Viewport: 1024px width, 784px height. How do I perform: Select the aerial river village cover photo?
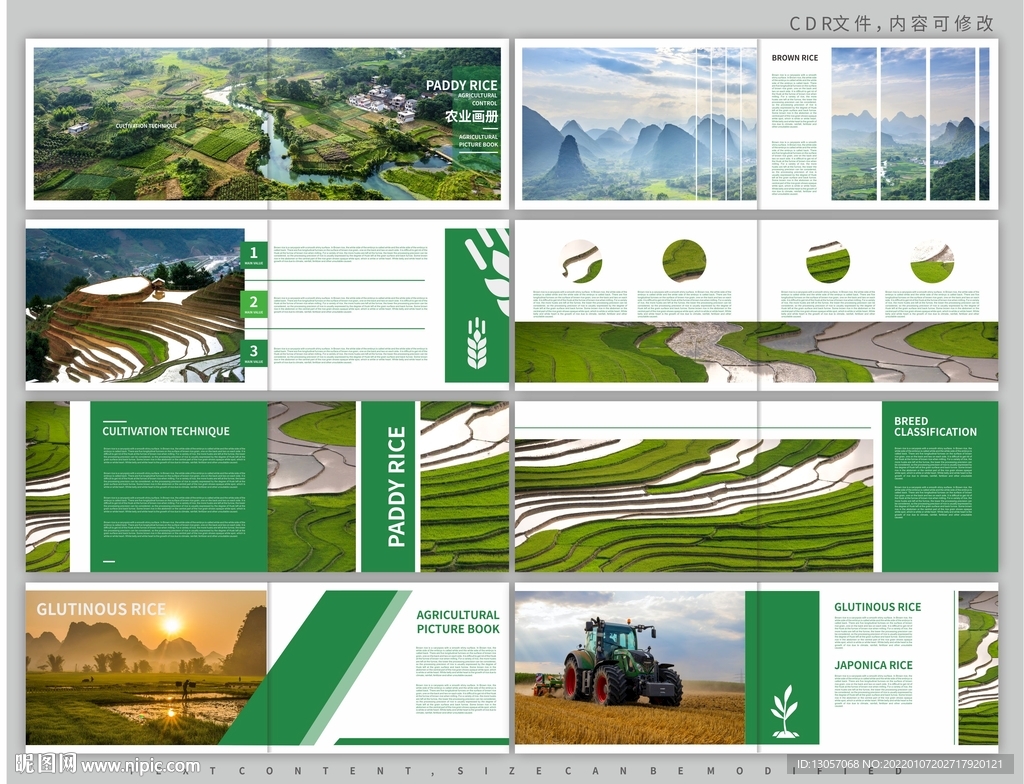coord(267,123)
